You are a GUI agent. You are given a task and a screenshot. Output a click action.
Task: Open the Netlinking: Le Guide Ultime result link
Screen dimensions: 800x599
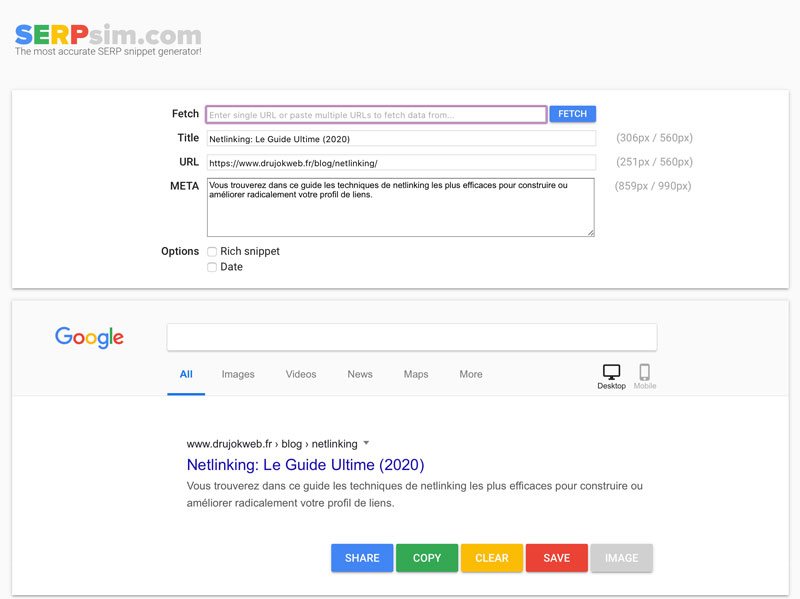pyautogui.click(x=305, y=465)
